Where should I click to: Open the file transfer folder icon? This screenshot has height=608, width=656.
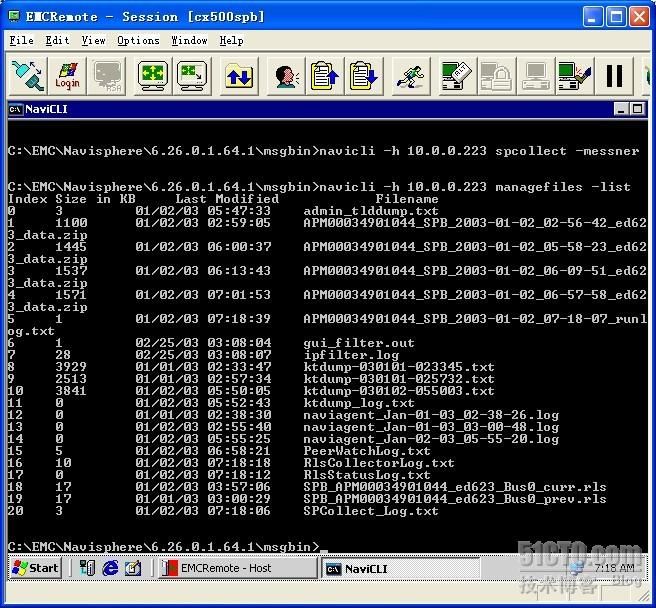click(239, 76)
